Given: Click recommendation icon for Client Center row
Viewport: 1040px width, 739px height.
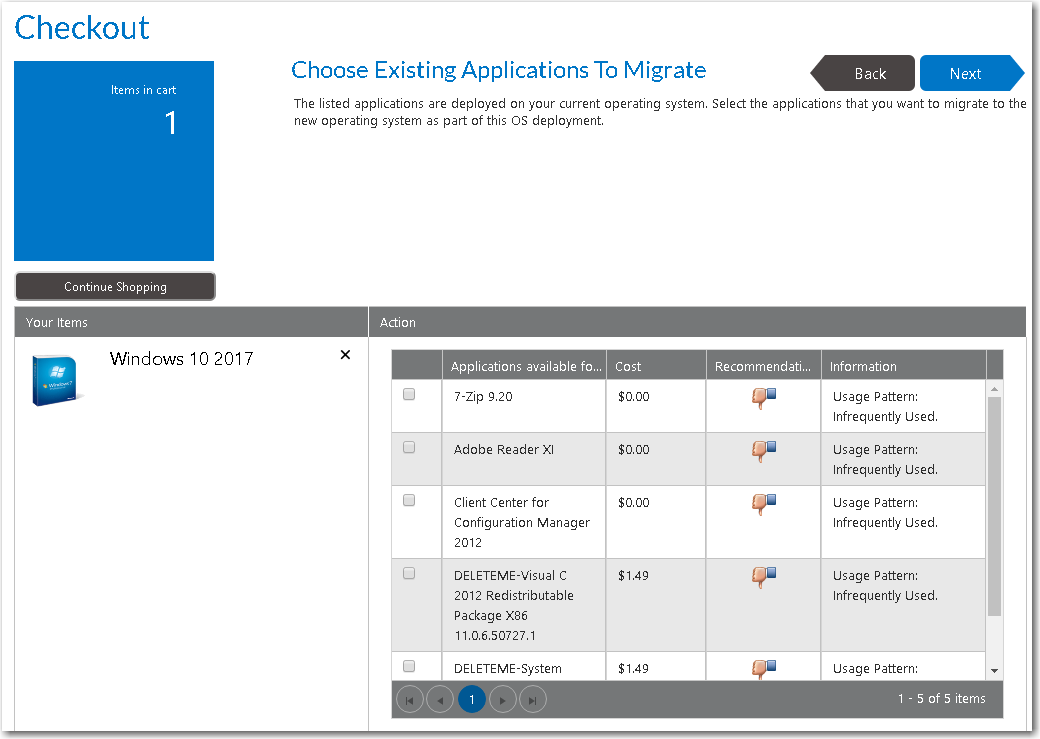Looking at the screenshot, I should click(764, 504).
